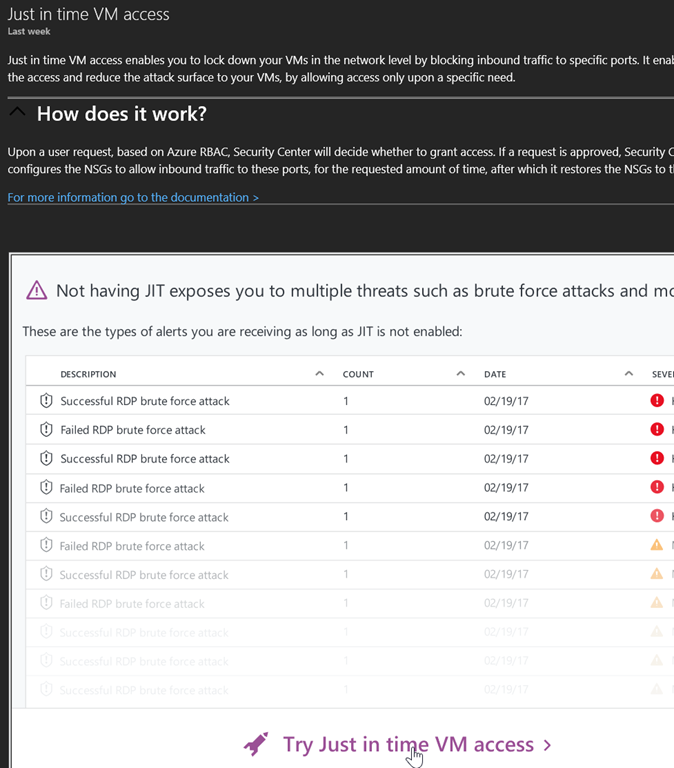Image resolution: width=674 pixels, height=768 pixels.
Task: Sort by the Date column header
Action: [495, 374]
